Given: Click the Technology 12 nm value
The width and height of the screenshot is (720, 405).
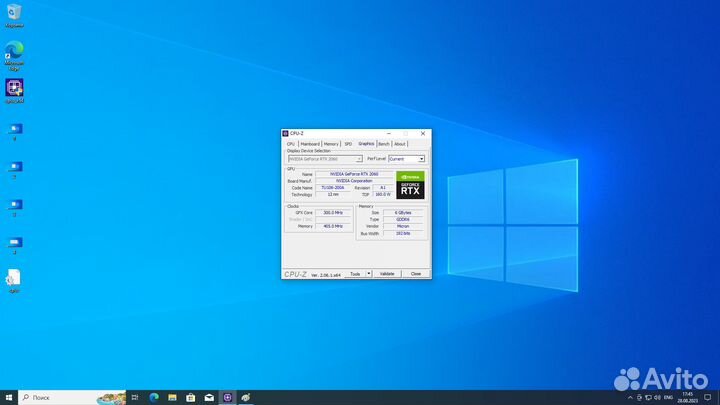Looking at the screenshot, I should coord(333,195).
